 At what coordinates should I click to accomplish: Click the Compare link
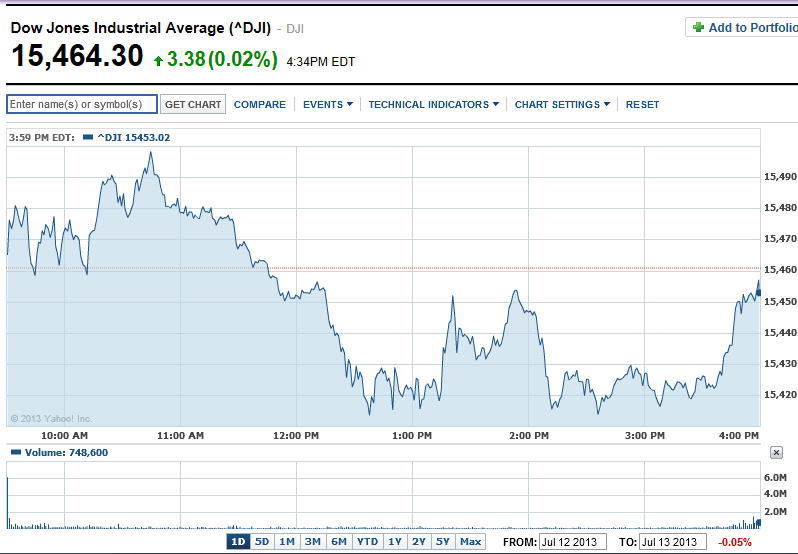259,105
